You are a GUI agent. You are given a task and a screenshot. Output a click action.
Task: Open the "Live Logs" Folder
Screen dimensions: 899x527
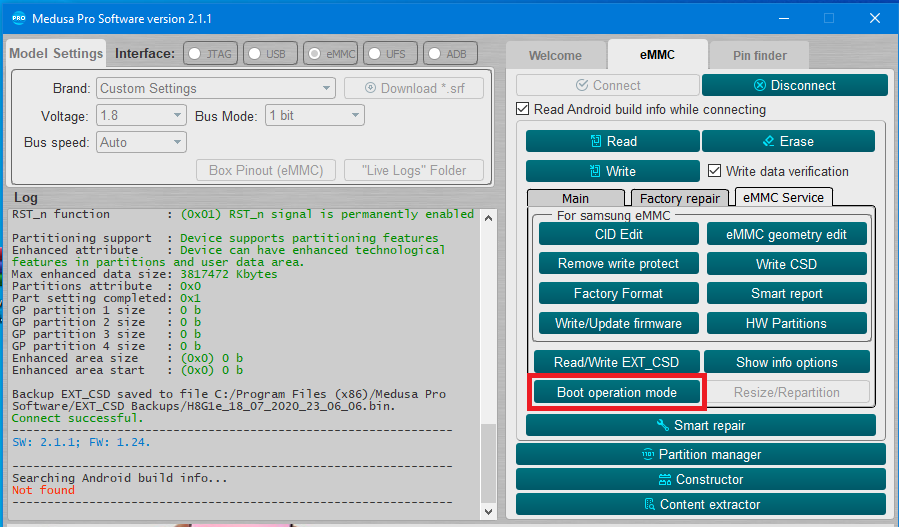414,170
